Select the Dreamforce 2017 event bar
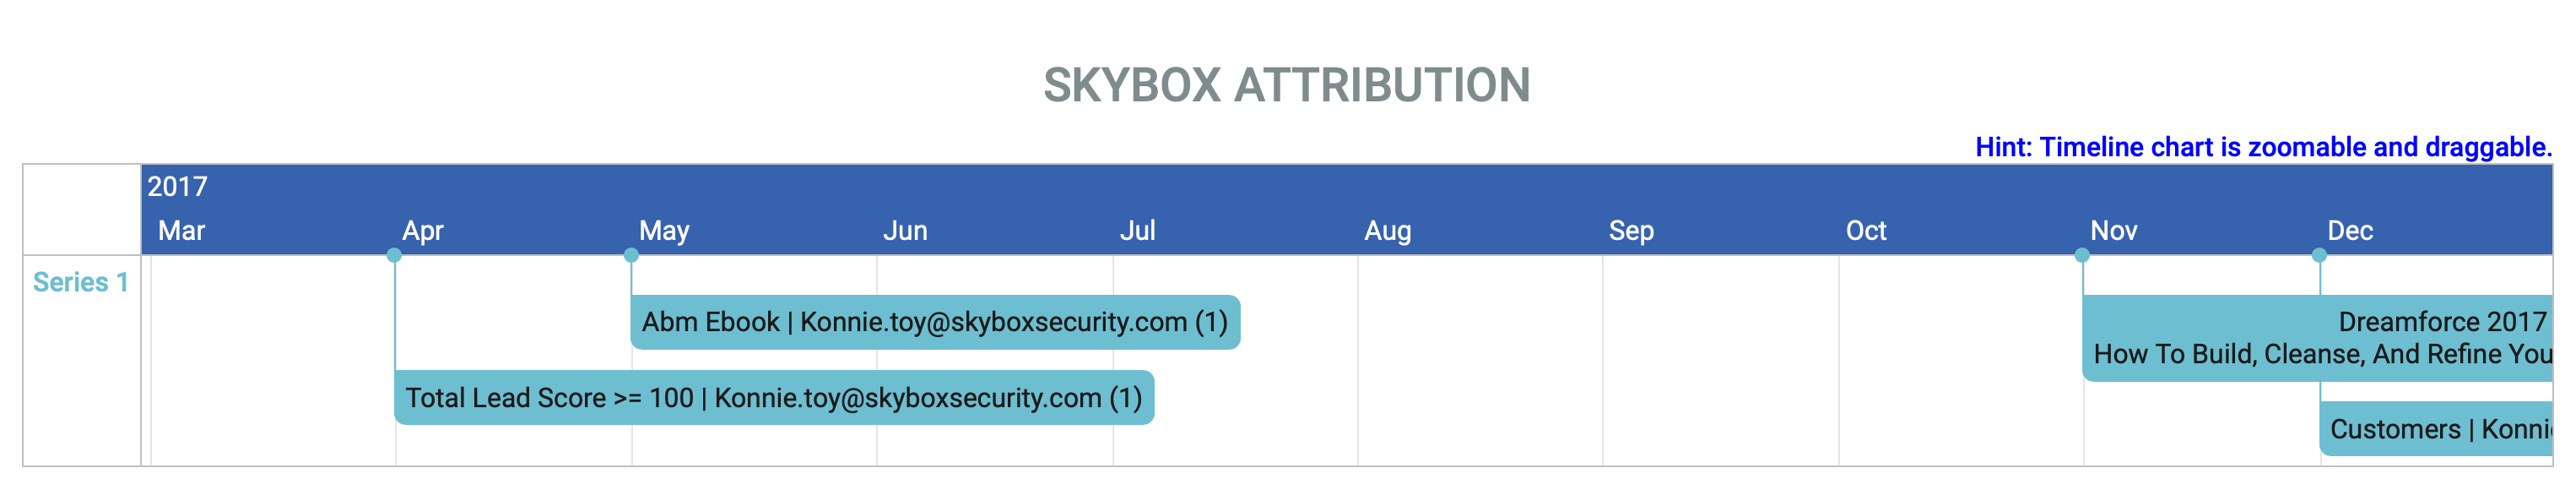 click(x=2318, y=338)
